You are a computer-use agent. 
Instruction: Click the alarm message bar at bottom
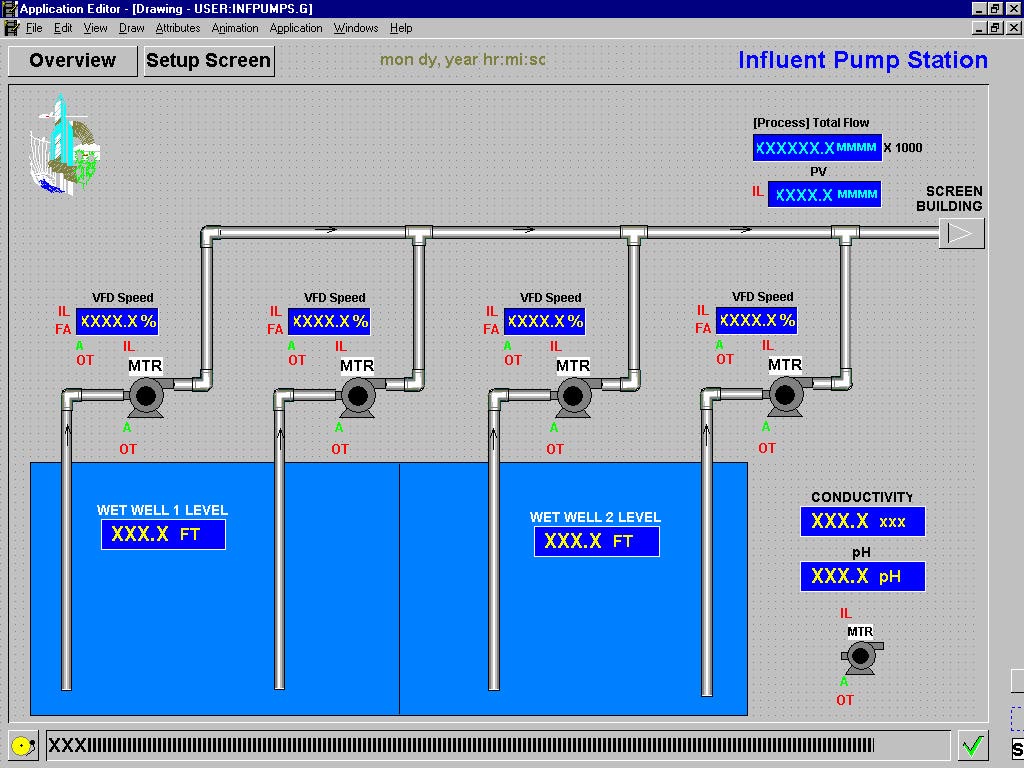pos(498,745)
